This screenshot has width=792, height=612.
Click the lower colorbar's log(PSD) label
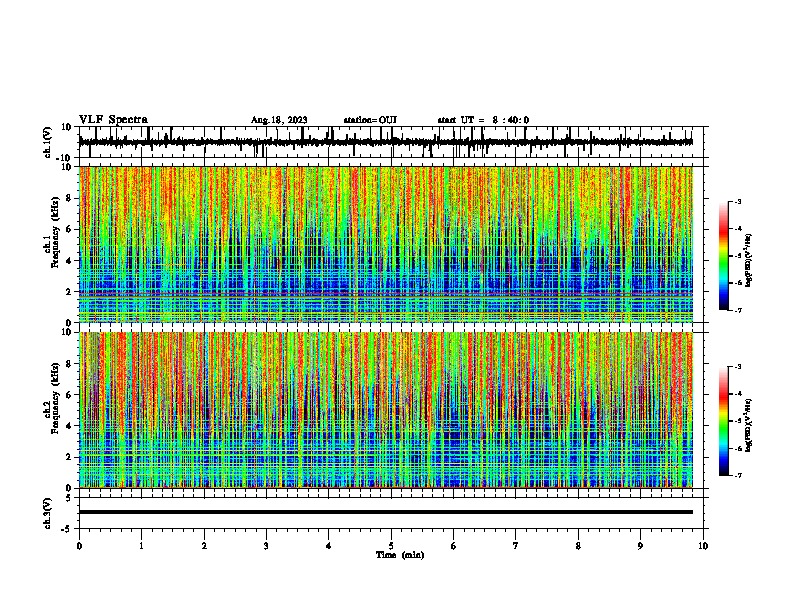click(x=748, y=426)
